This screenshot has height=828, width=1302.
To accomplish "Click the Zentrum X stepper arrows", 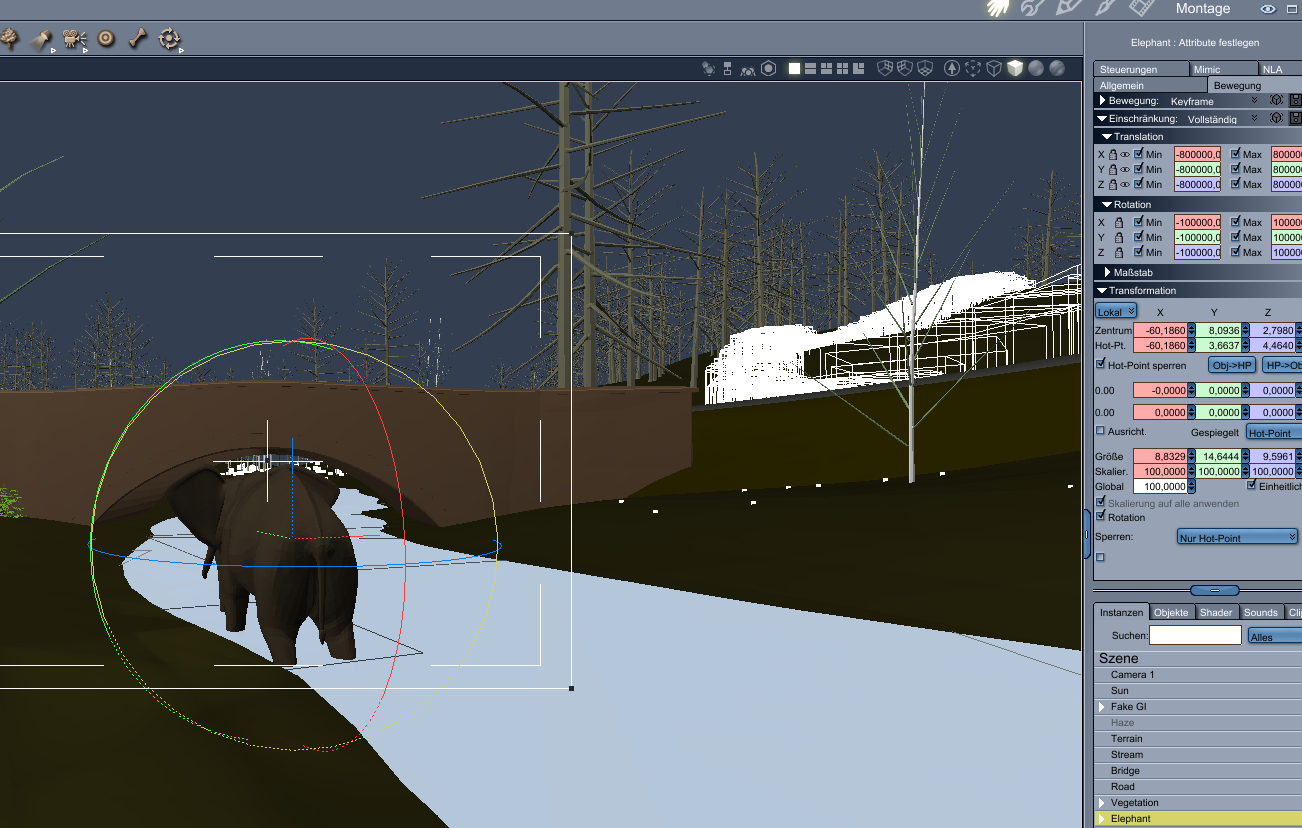I will pos(1191,330).
